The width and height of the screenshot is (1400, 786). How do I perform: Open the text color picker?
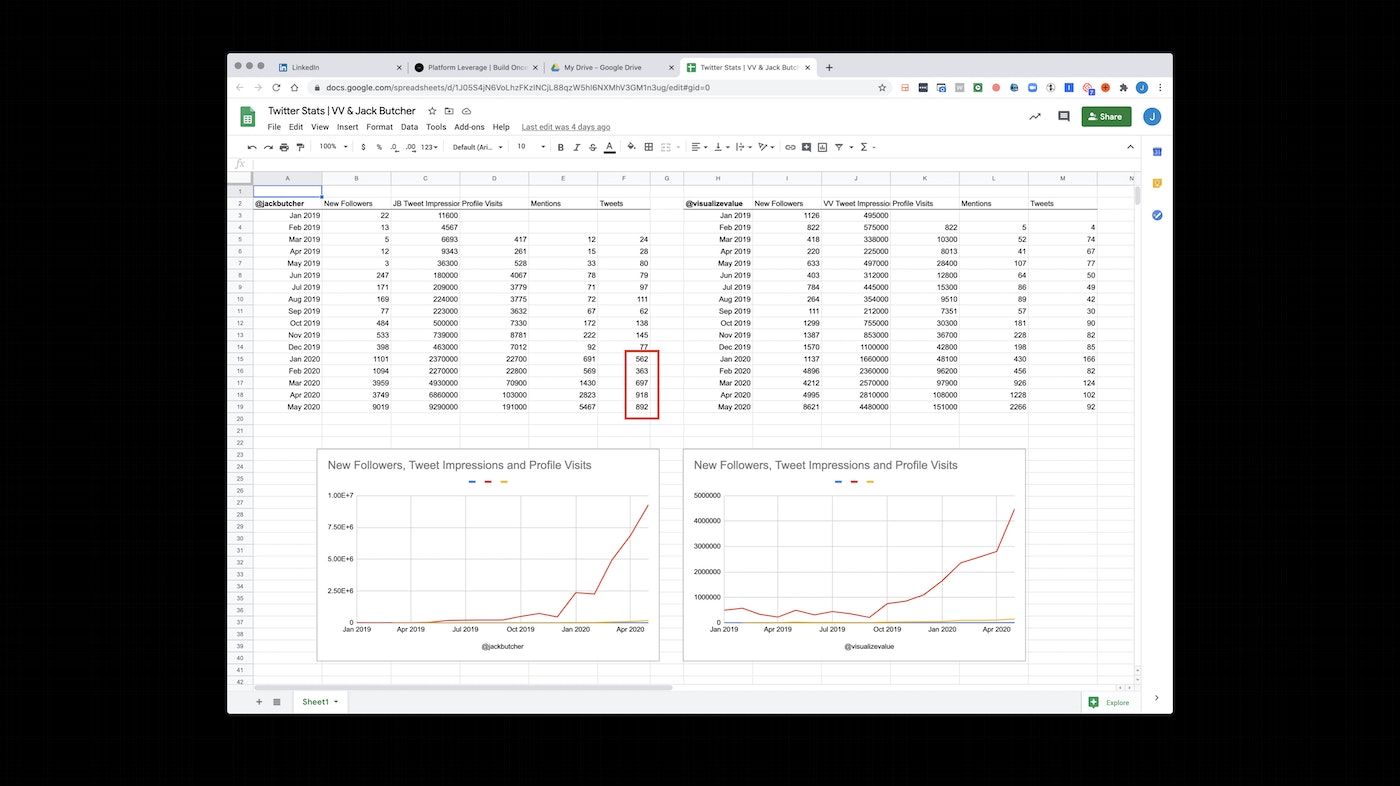[x=609, y=147]
